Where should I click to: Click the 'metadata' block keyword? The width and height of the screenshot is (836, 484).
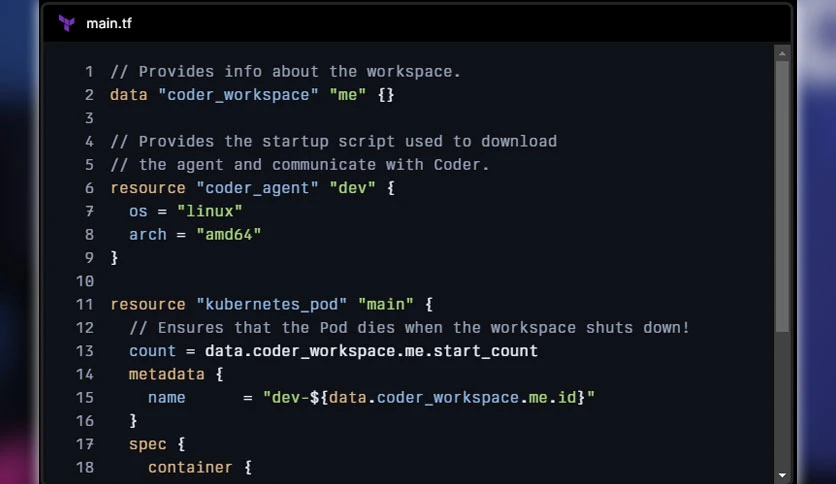point(167,374)
